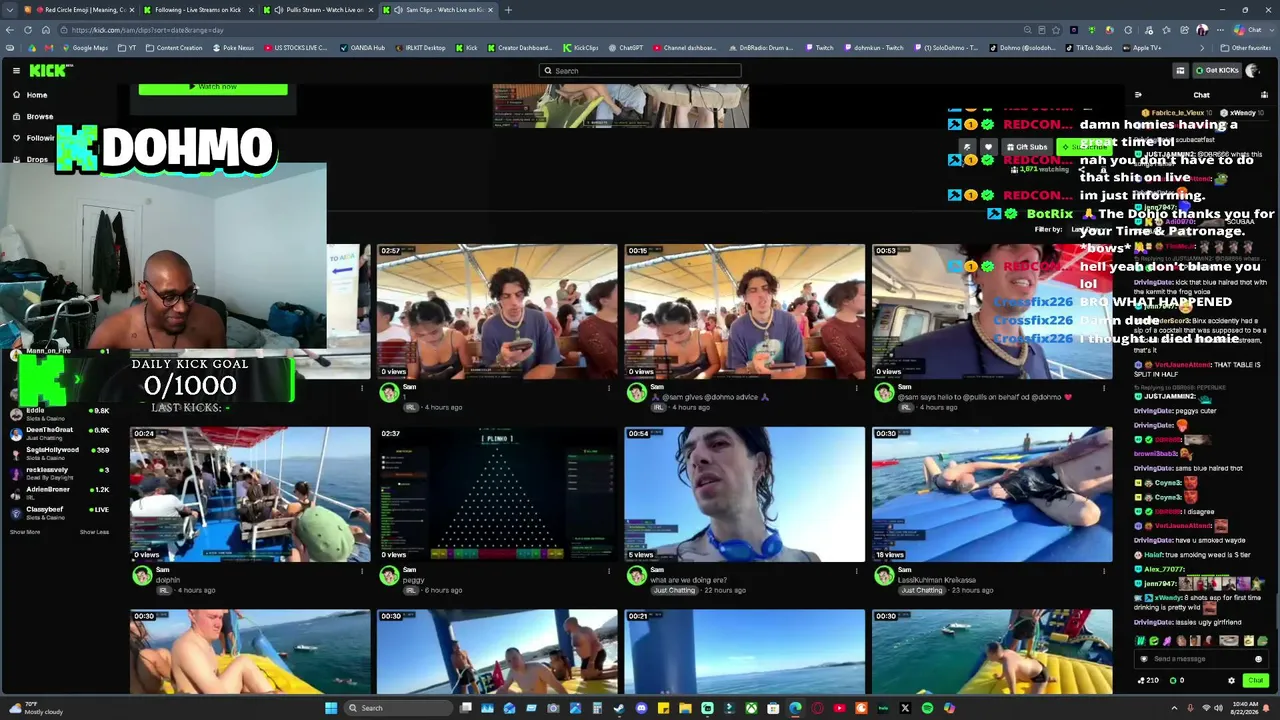
Task: Open a new browser tab
Action: (508, 10)
